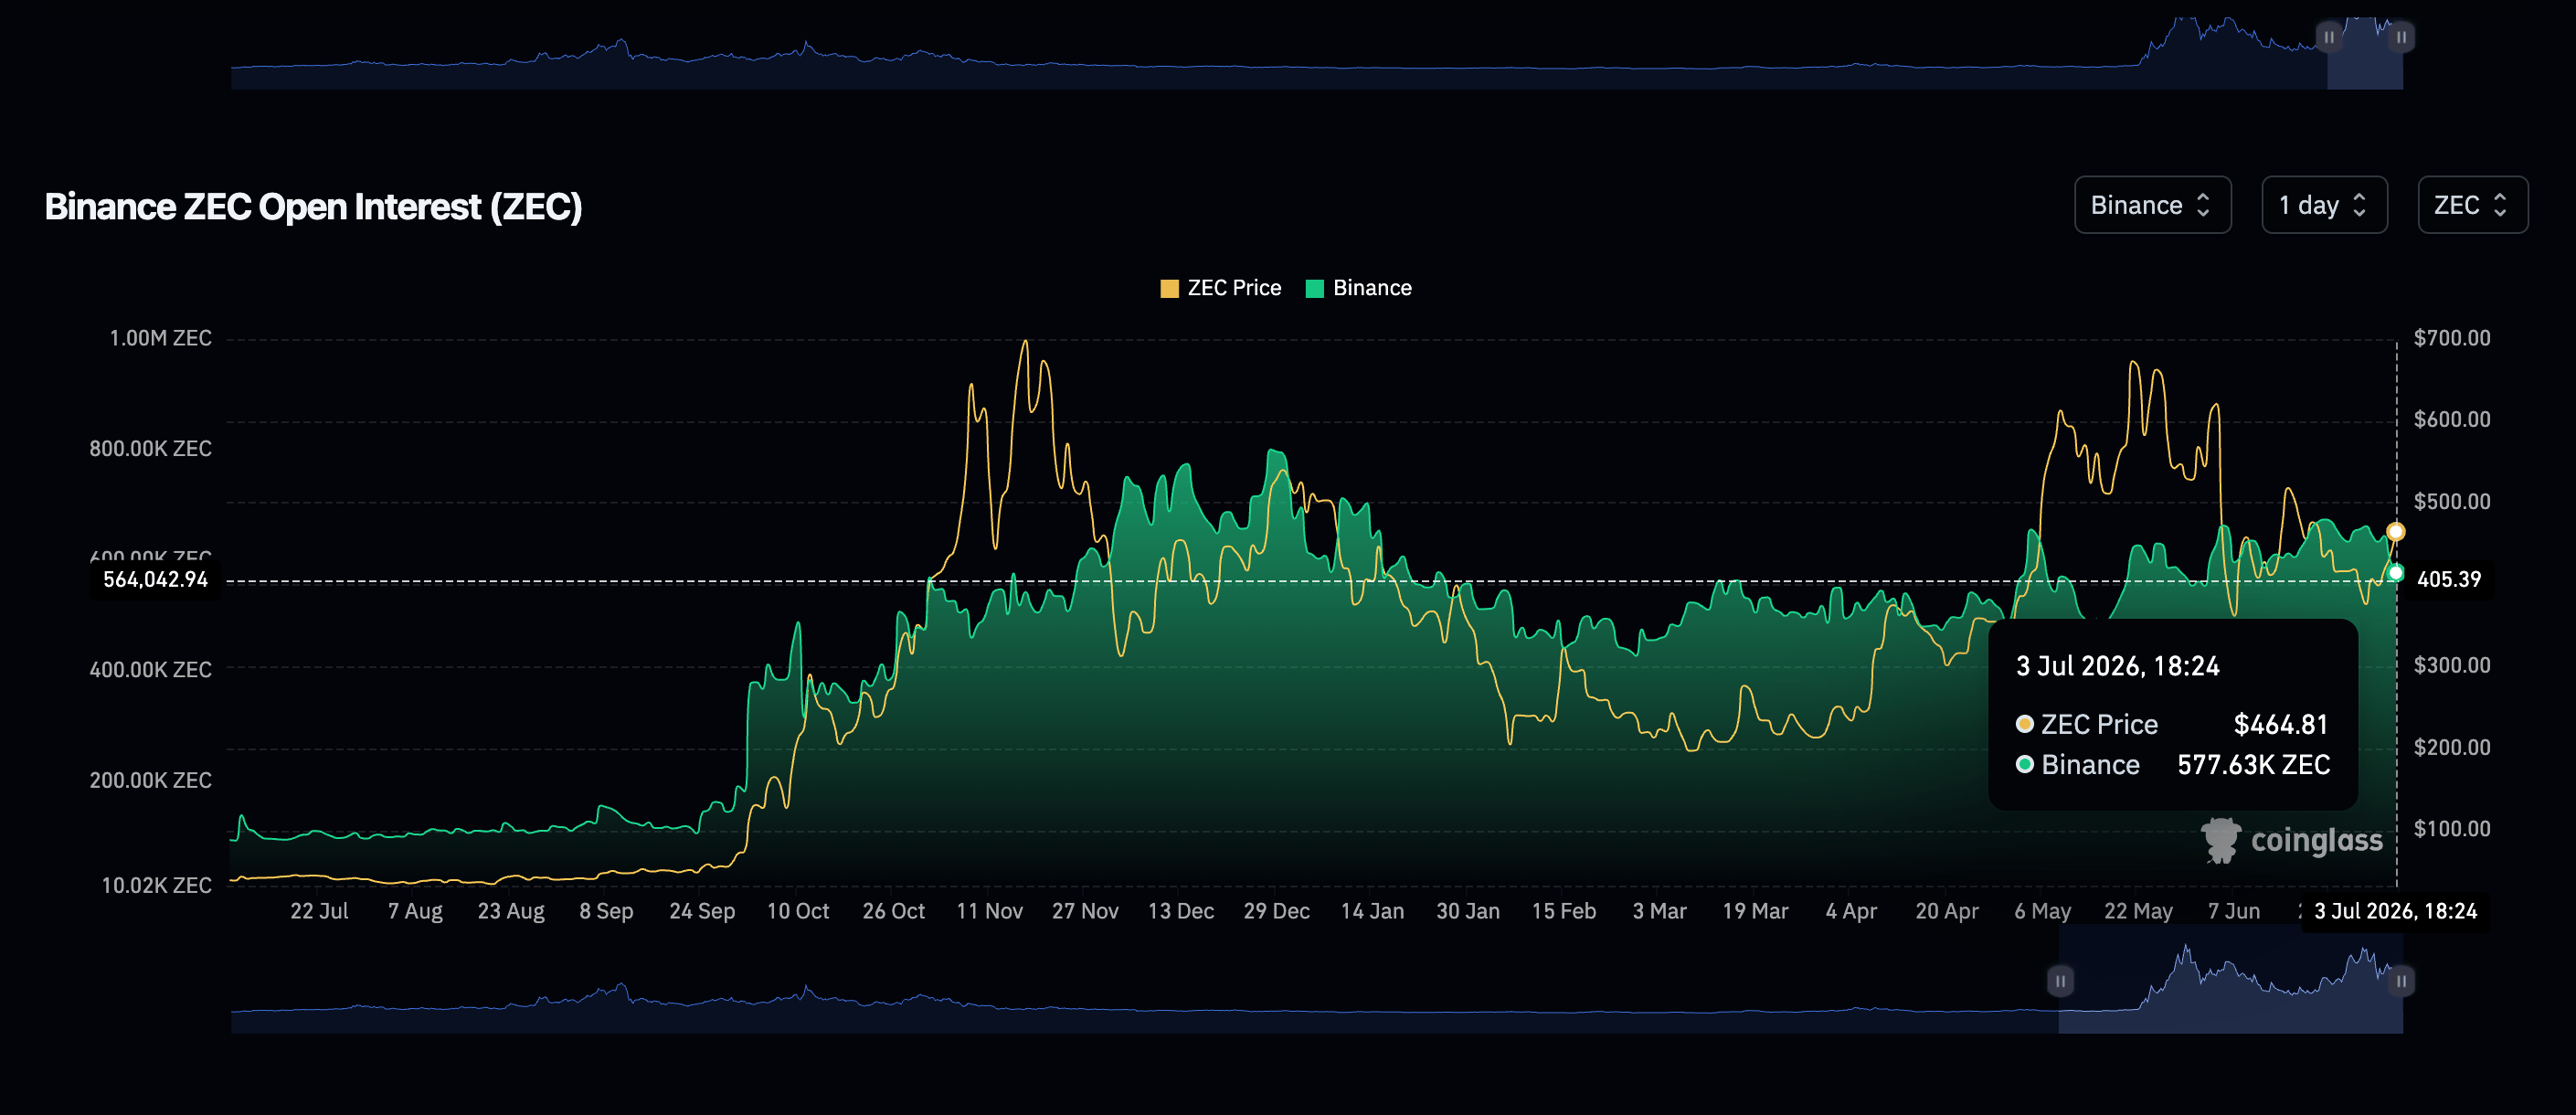Click the $700.00 price axis label
This screenshot has height=1115, width=2576.
point(2452,338)
